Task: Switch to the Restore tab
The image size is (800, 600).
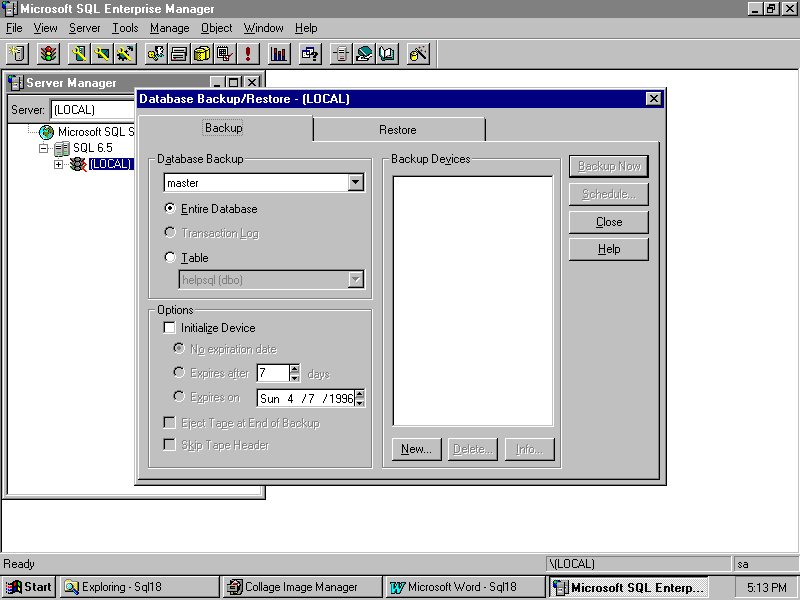Action: (x=398, y=130)
